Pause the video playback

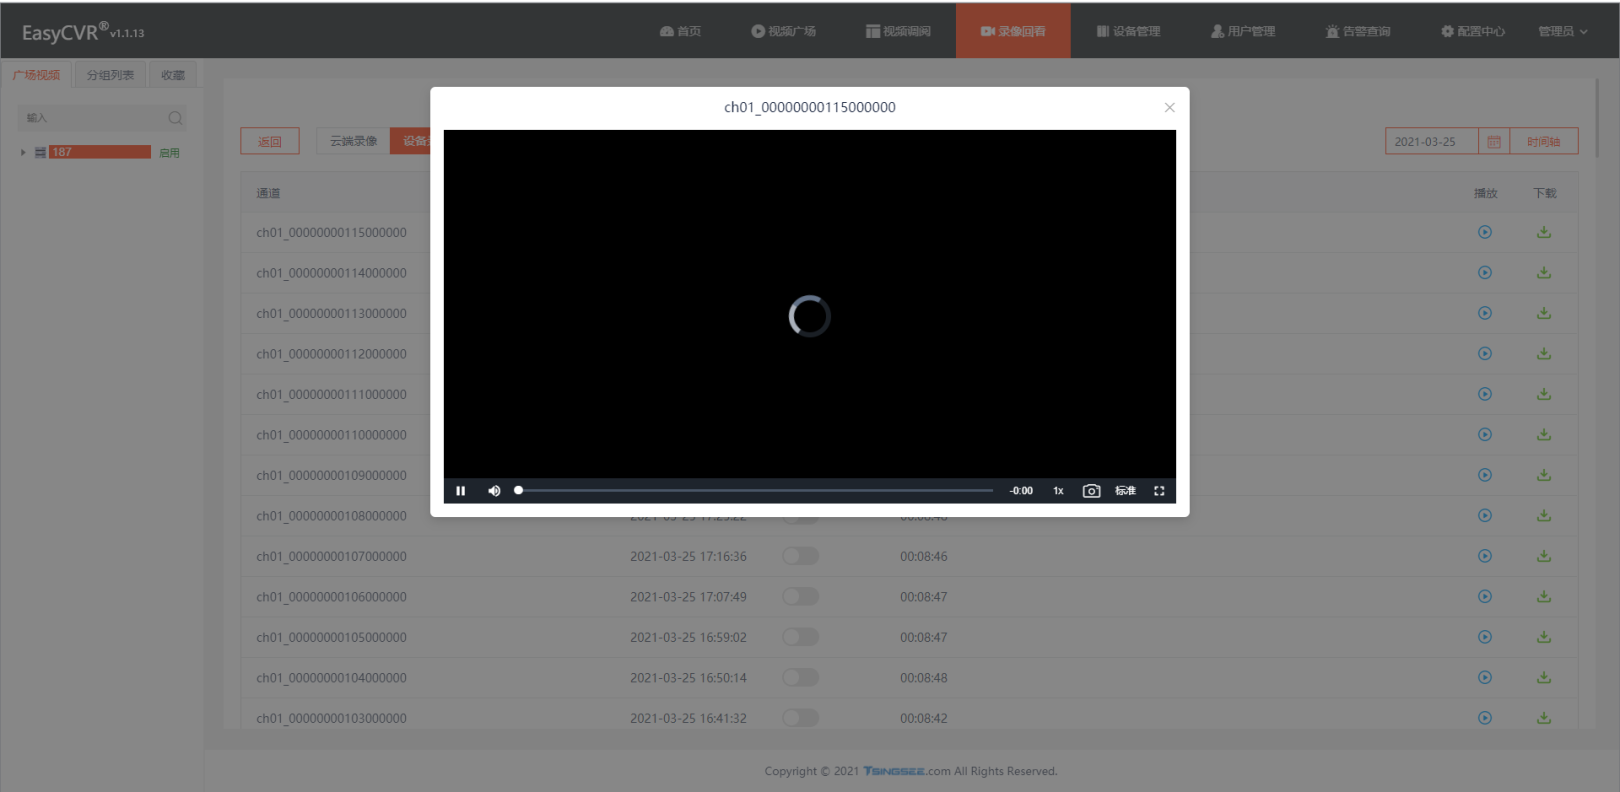click(x=461, y=491)
